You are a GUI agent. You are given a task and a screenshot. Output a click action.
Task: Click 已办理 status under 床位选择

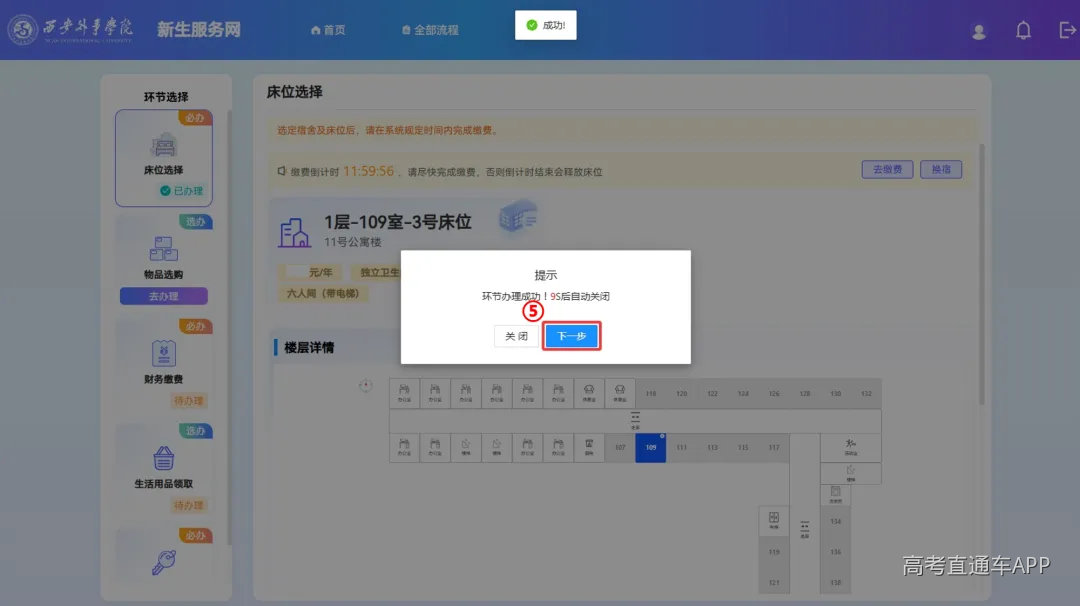point(182,191)
